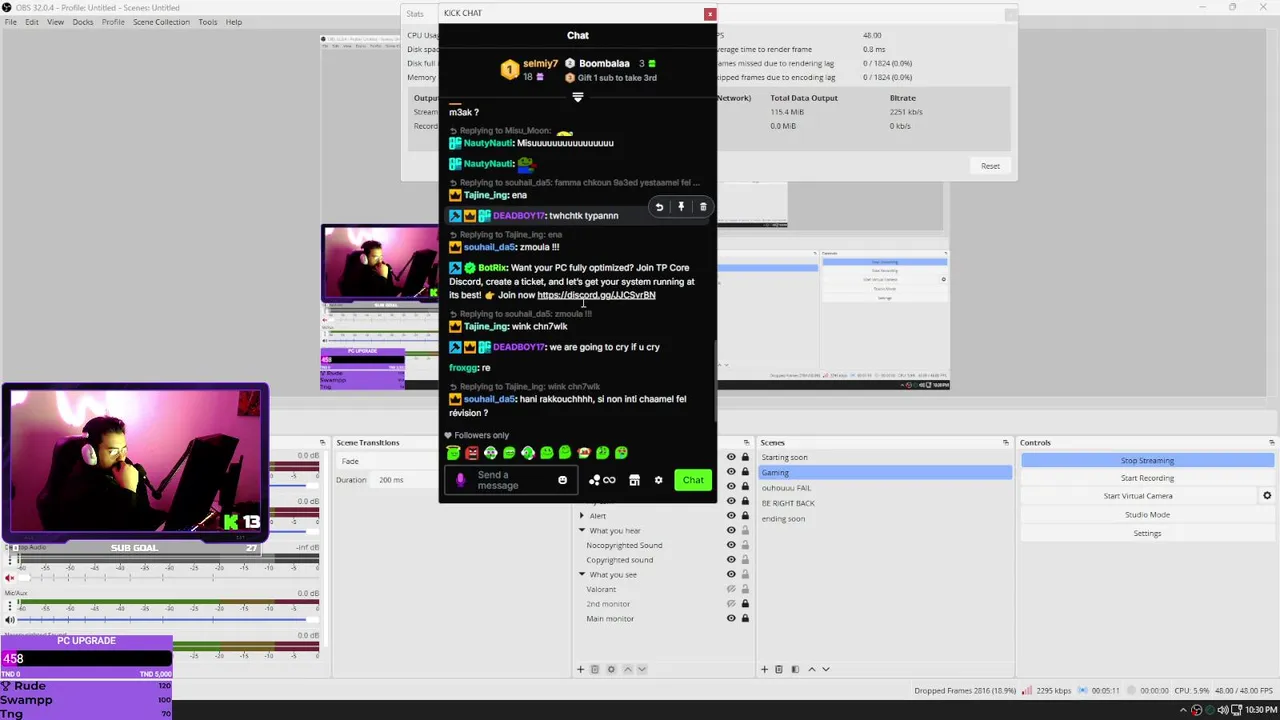Pin DEADBOY17's twhchtk message
This screenshot has height=720, width=1280.
click(681, 207)
